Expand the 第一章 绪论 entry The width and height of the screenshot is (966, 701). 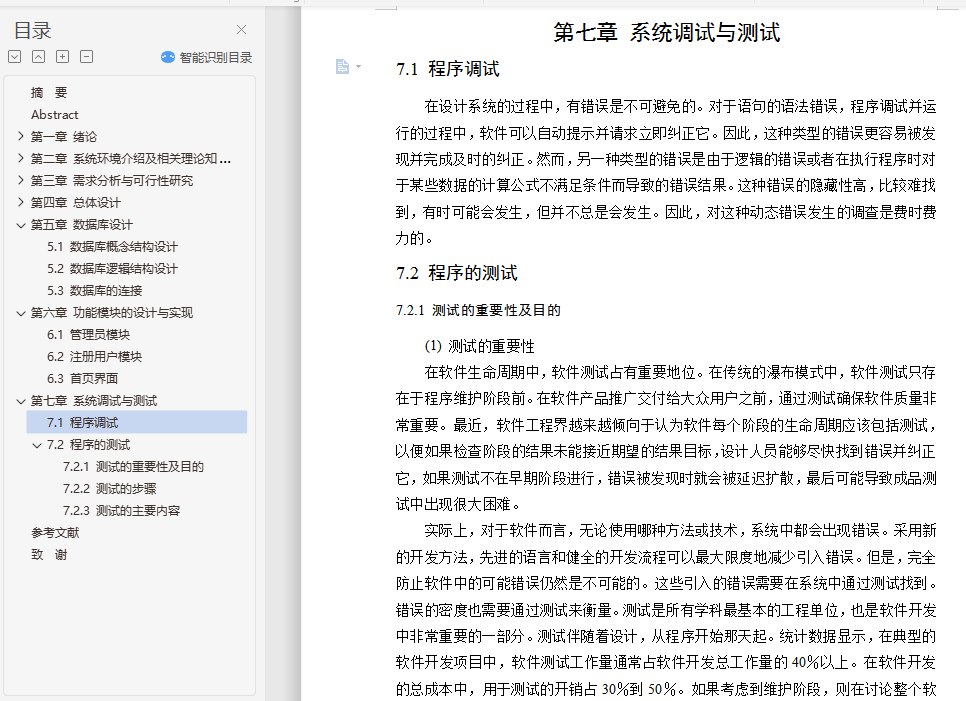coord(20,136)
